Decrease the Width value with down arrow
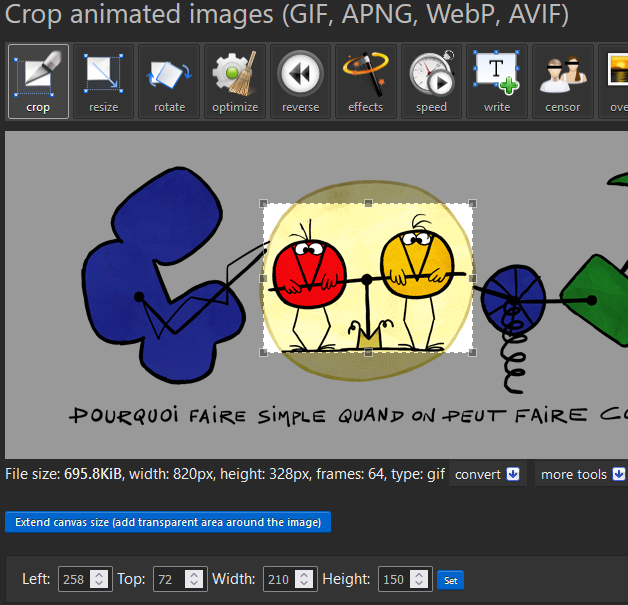This screenshot has width=628, height=605. [304, 584]
